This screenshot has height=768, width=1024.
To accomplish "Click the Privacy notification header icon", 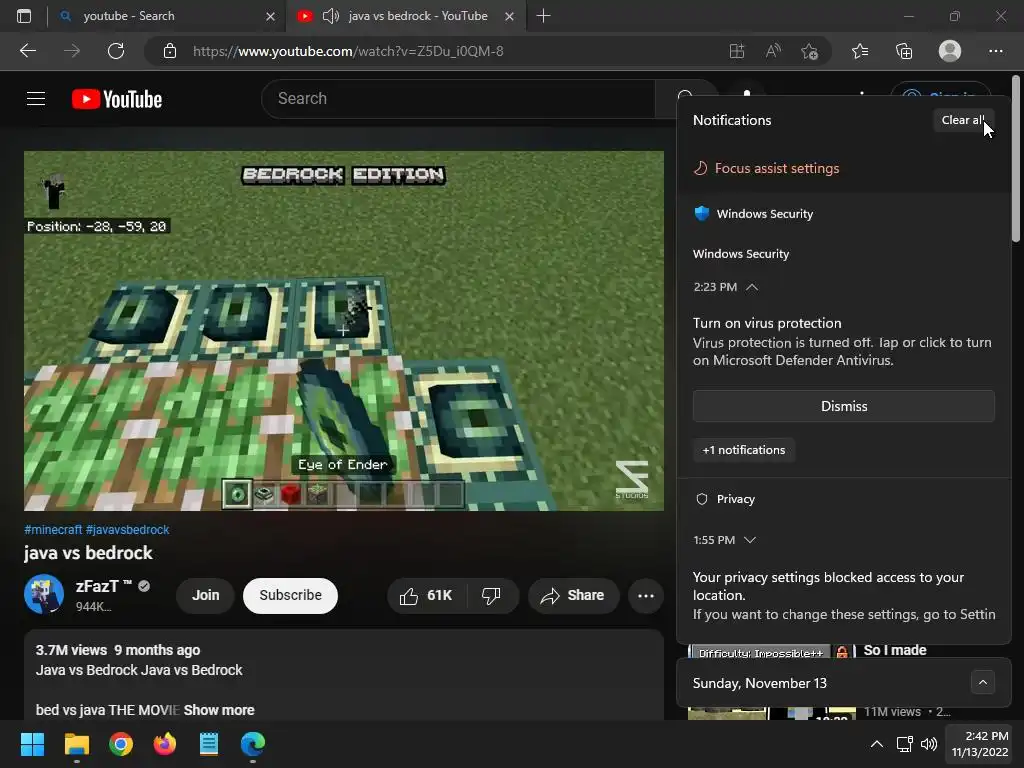I will pos(702,499).
